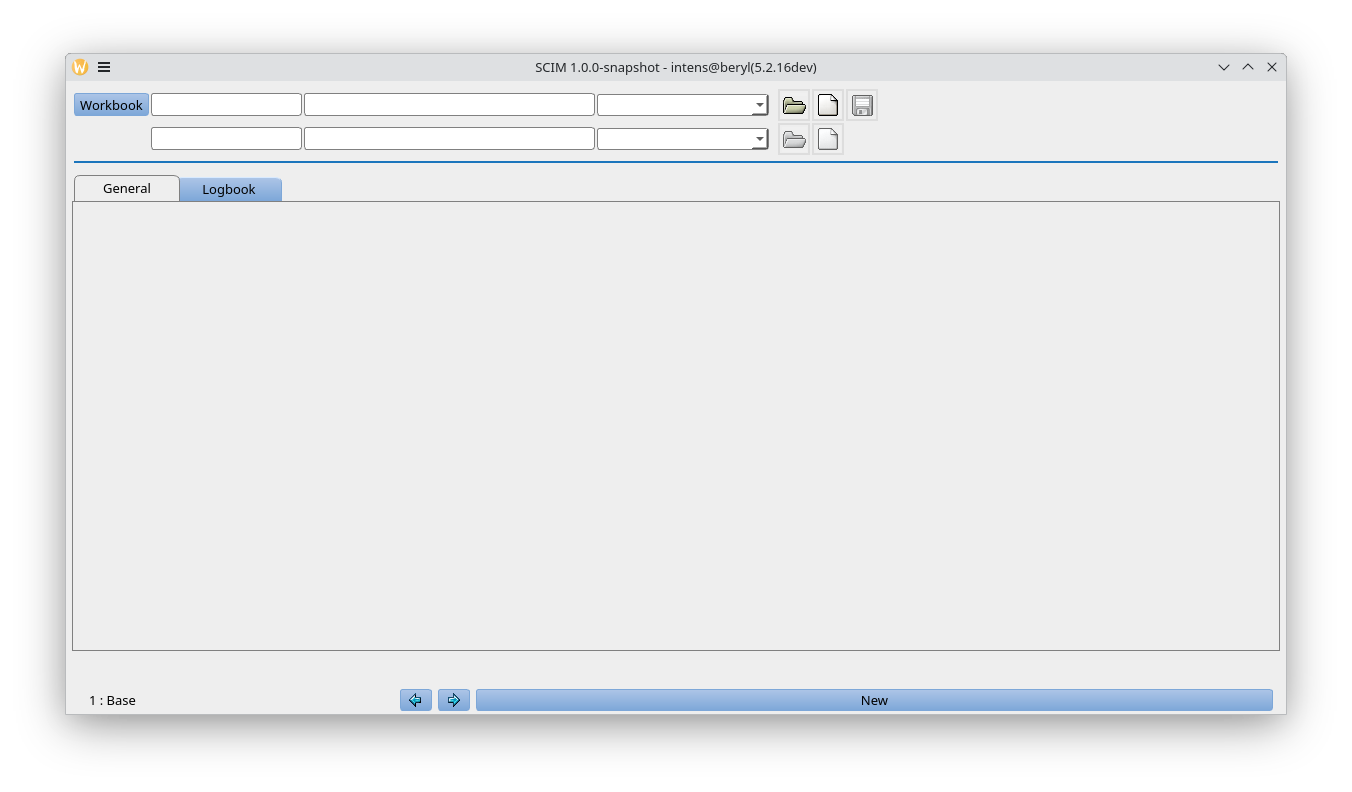
Task: Open the combo box in the second row
Action: [x=682, y=139]
